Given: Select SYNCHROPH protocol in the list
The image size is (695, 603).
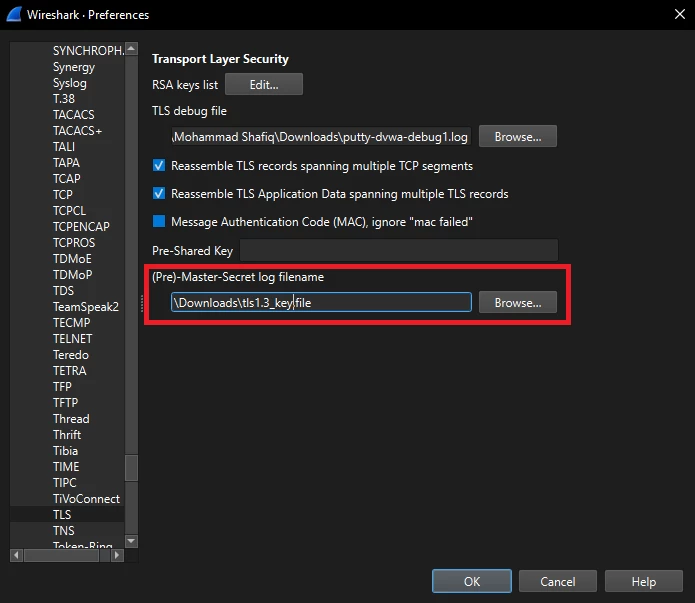Looking at the screenshot, I should tap(88, 51).
